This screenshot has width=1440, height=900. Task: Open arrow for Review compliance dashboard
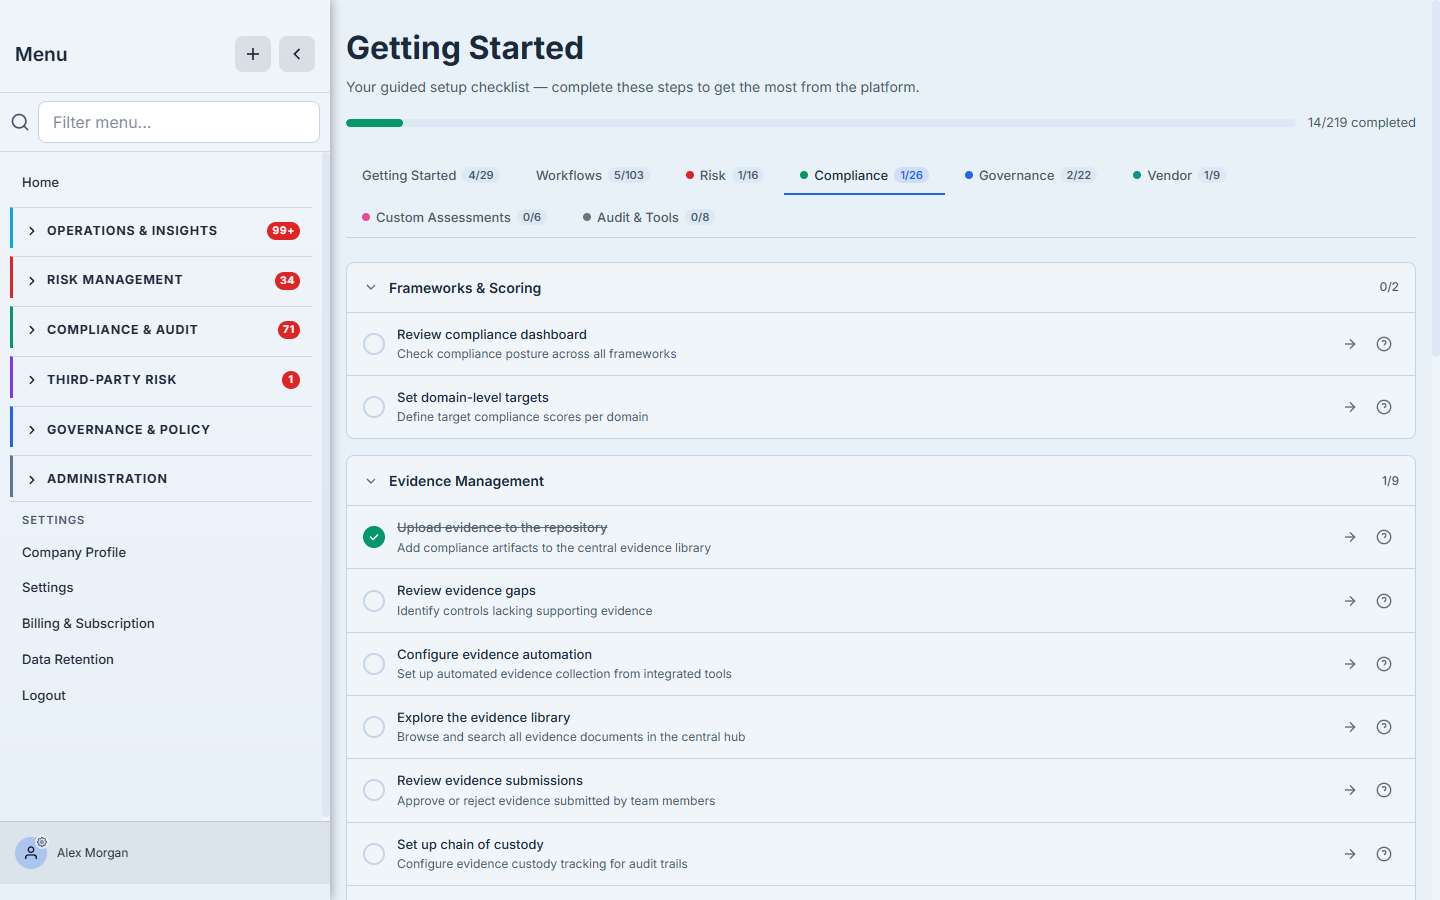1350,344
